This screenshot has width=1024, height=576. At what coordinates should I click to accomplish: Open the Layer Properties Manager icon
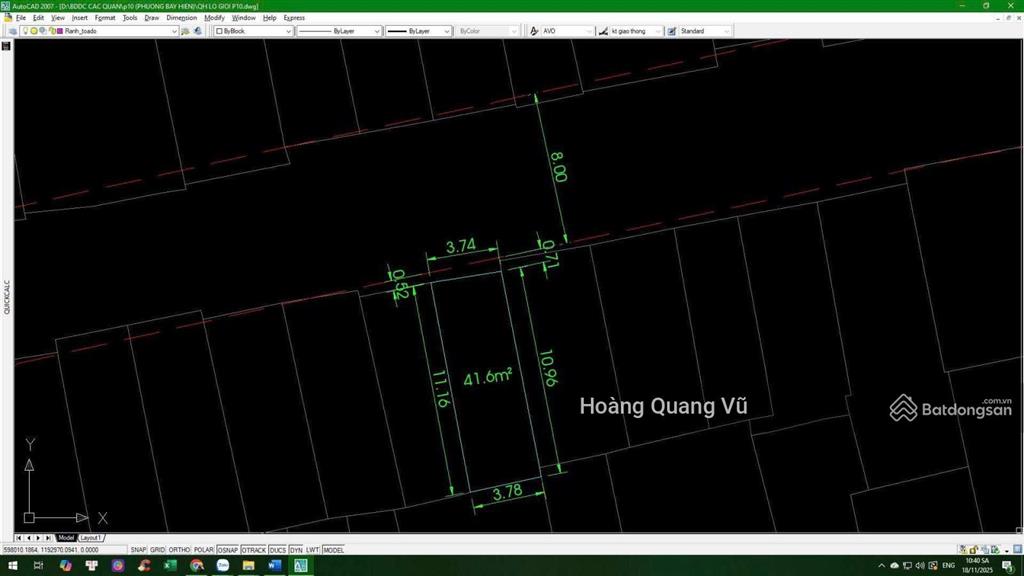tap(12, 31)
